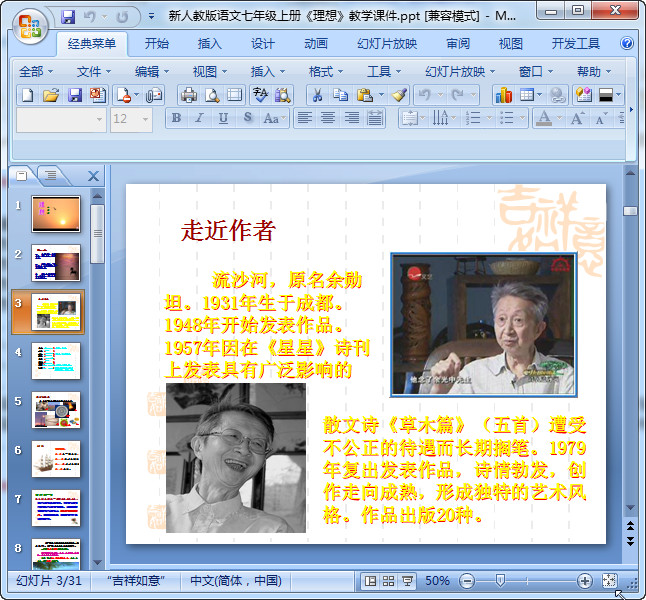
Task: Click the Research books icon
Action: click(x=283, y=95)
